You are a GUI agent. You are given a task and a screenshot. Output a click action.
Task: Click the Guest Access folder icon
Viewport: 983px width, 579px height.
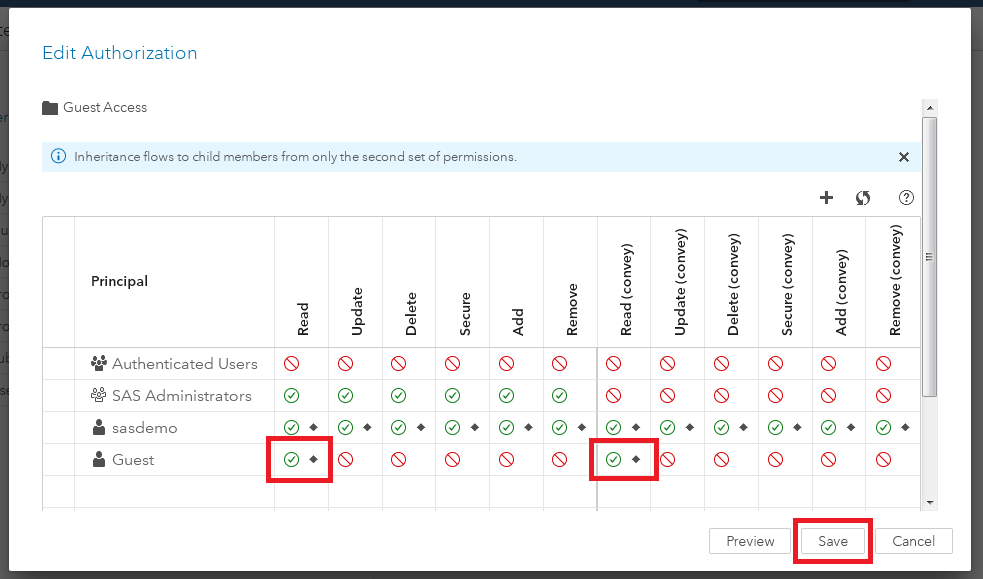point(50,108)
